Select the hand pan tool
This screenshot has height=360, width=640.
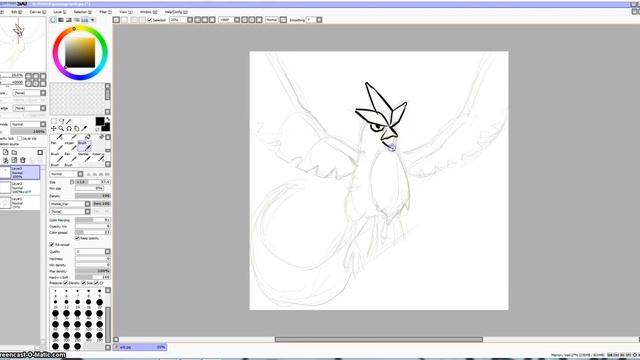tap(77, 129)
